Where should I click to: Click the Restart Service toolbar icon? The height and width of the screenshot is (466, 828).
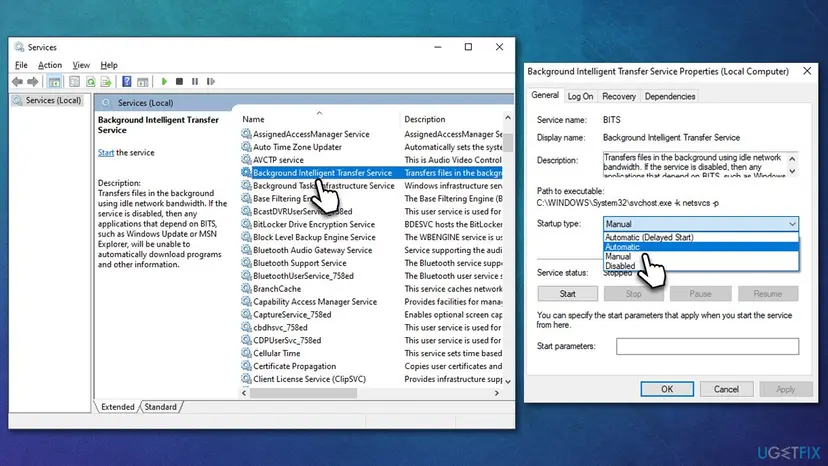point(211,81)
